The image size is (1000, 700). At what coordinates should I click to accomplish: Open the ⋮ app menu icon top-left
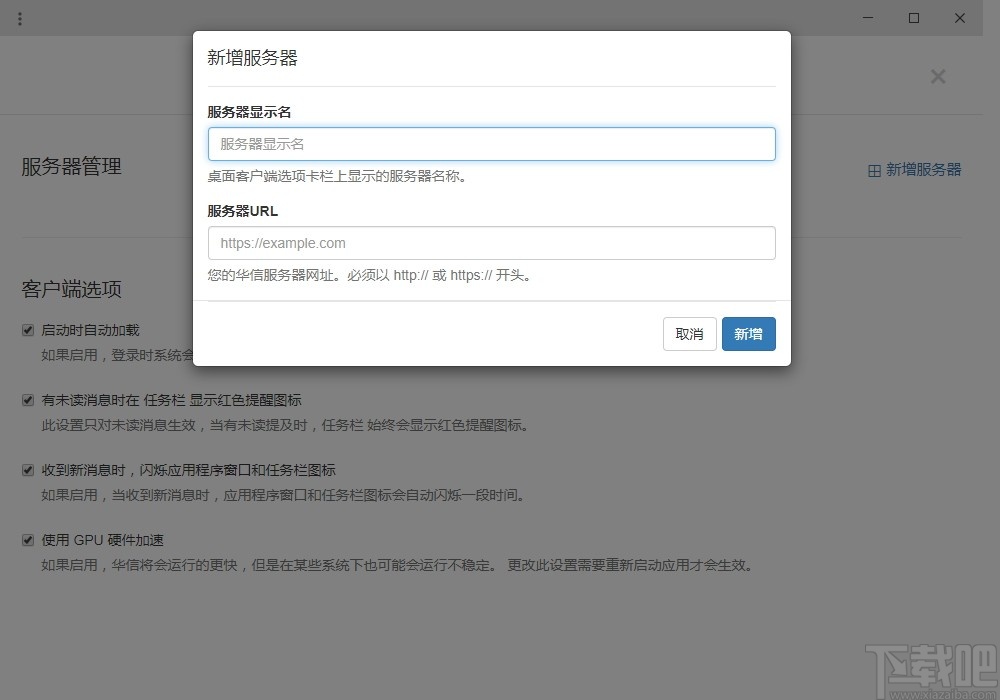[x=20, y=18]
